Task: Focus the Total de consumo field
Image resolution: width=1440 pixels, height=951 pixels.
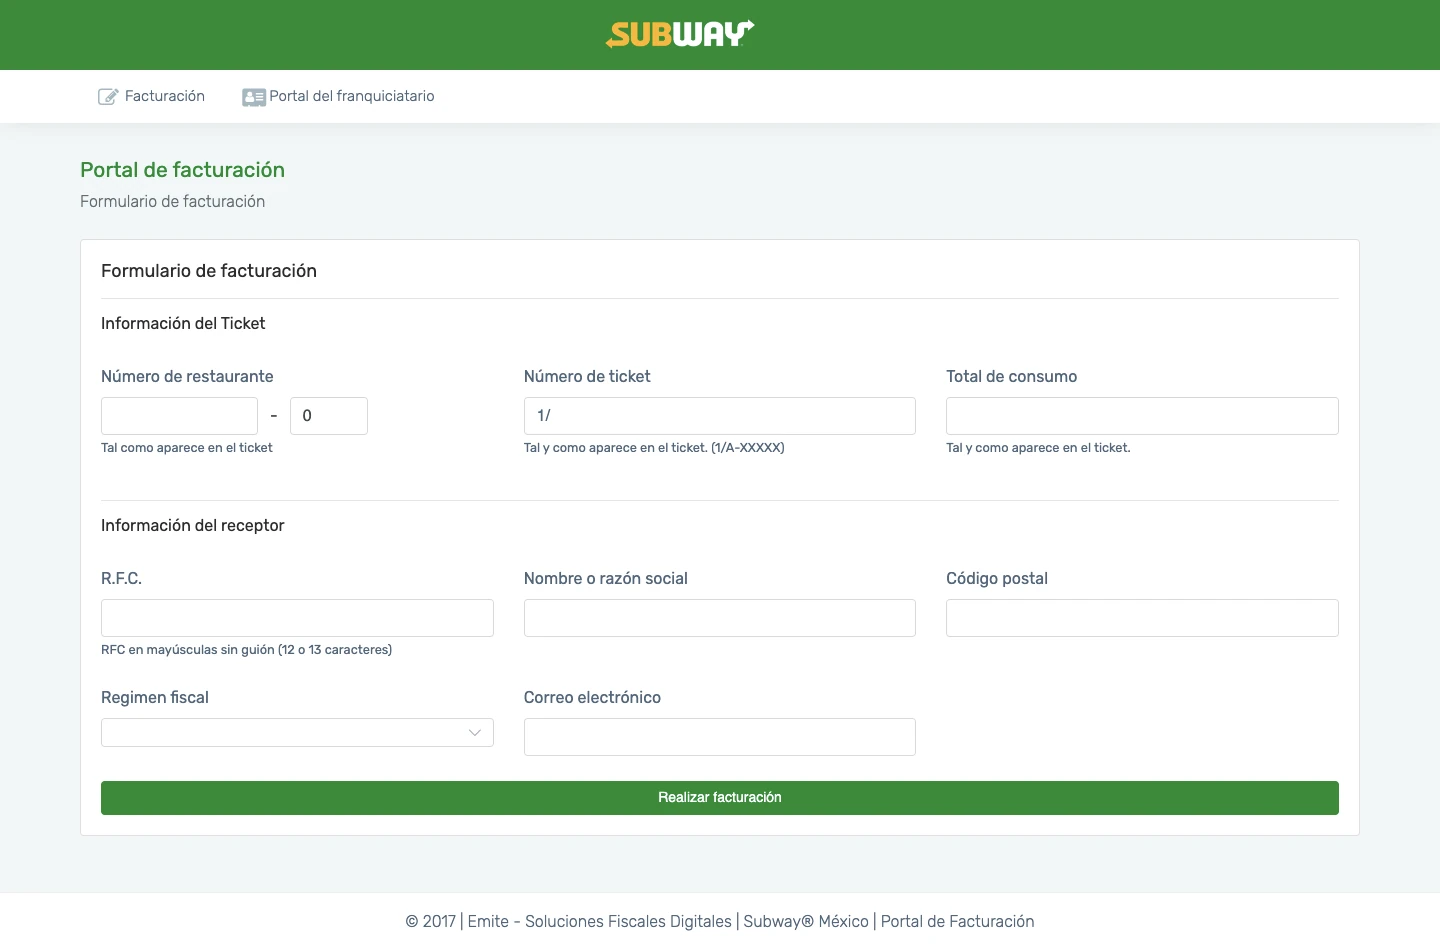Action: [x=1142, y=416]
